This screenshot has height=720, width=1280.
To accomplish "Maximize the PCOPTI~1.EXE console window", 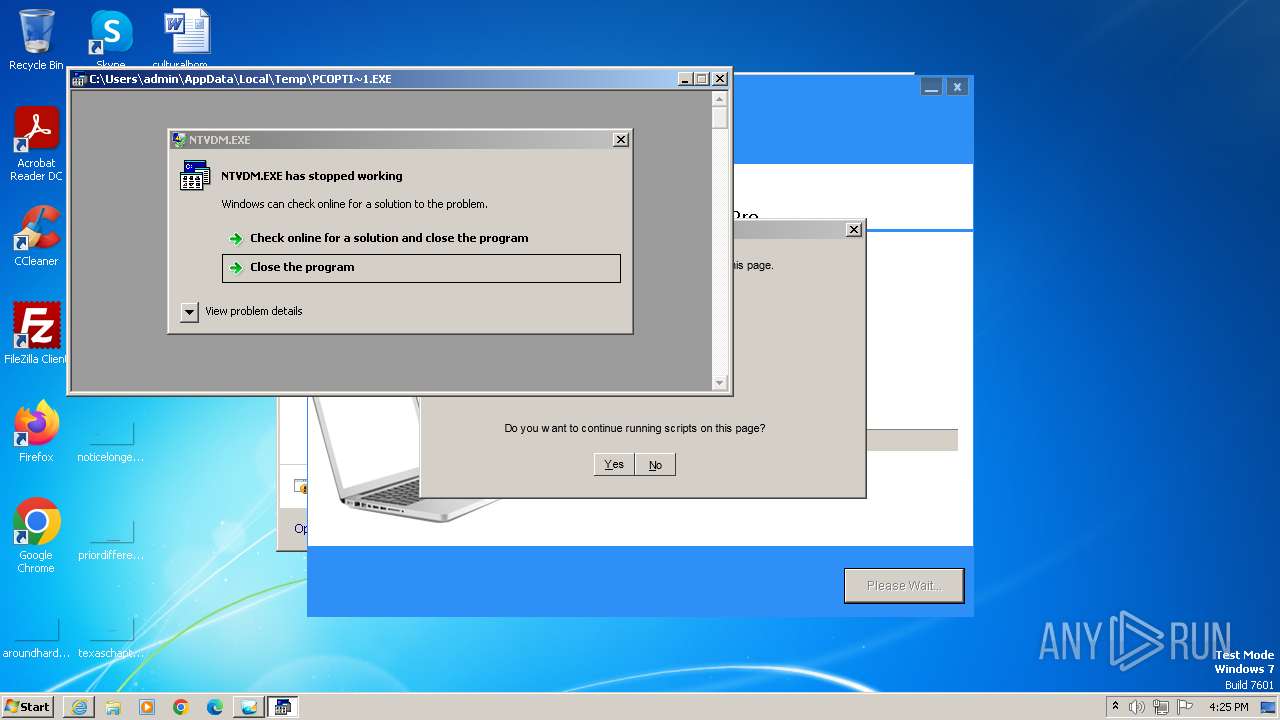I will (x=701, y=79).
